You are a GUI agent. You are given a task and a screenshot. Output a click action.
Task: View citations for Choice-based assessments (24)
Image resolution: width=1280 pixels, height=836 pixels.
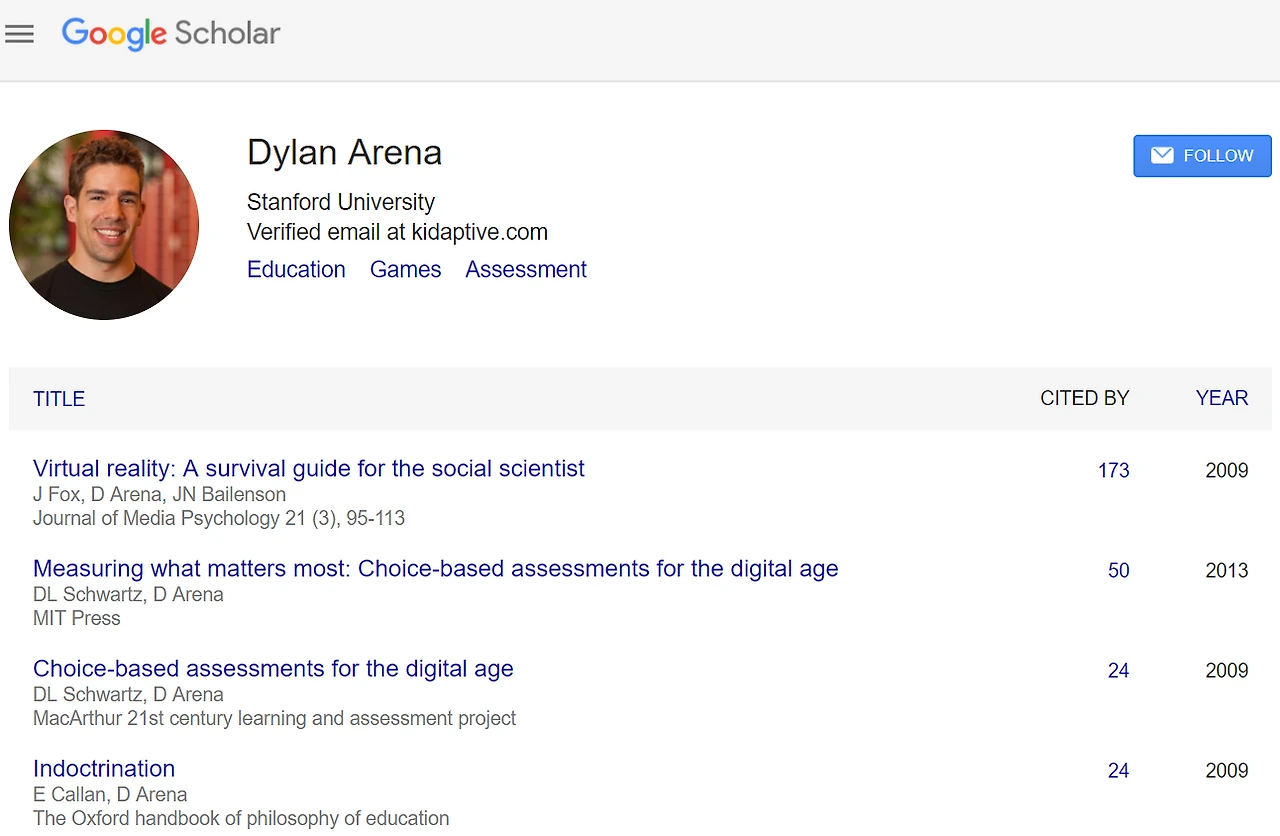(1118, 670)
